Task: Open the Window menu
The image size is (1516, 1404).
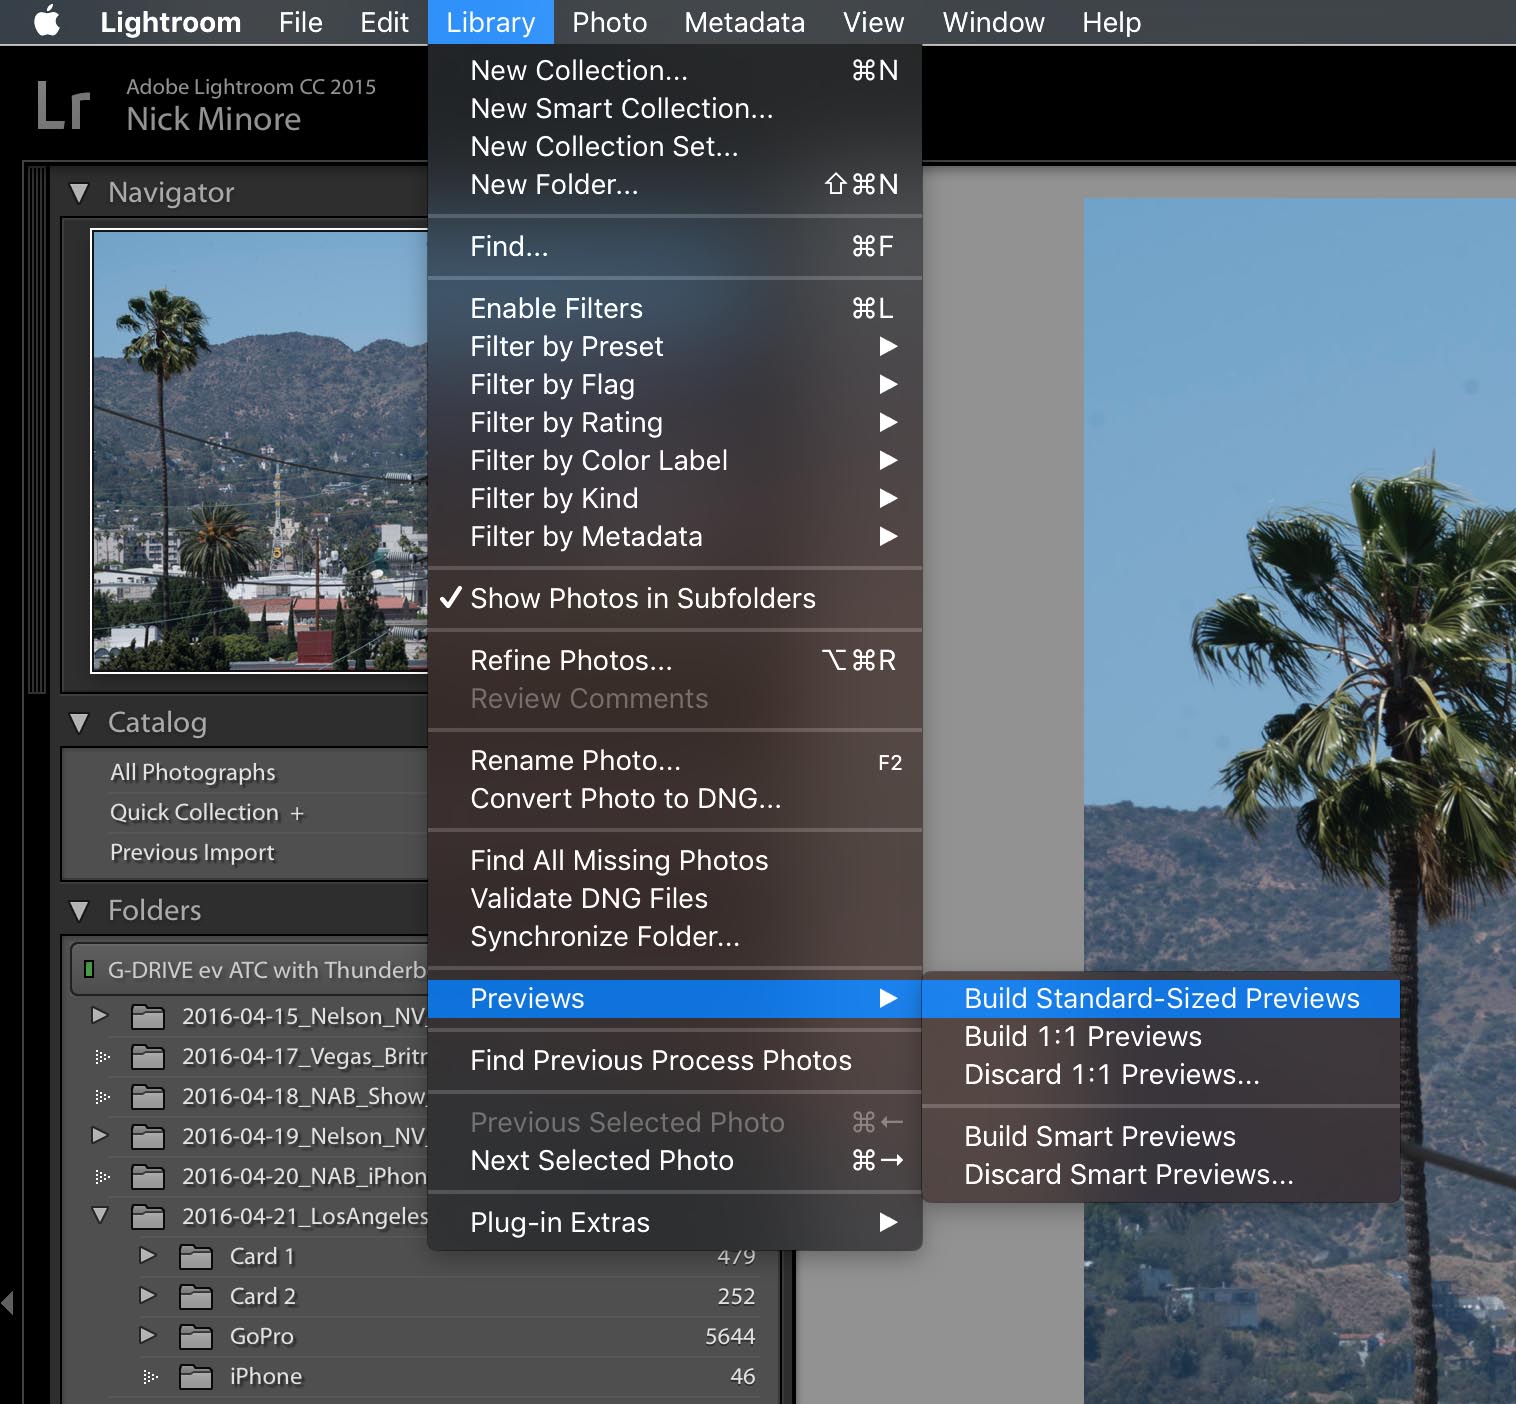Action: point(994,22)
